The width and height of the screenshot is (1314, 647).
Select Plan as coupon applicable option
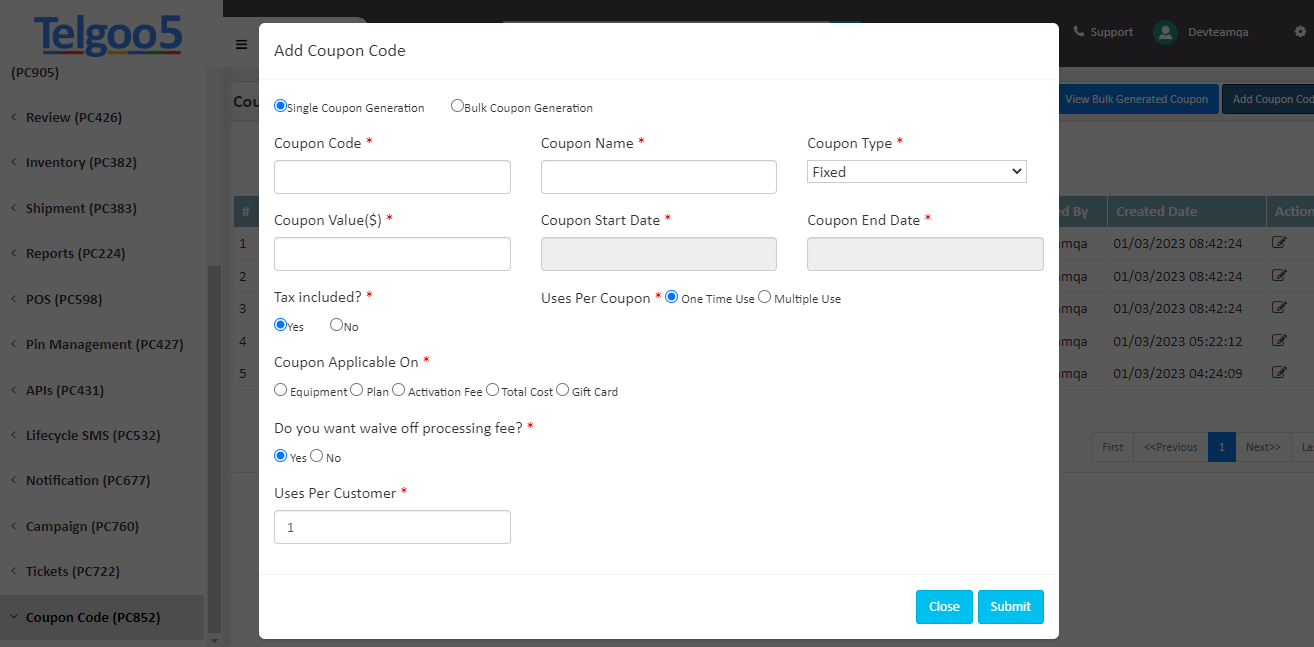click(357, 390)
